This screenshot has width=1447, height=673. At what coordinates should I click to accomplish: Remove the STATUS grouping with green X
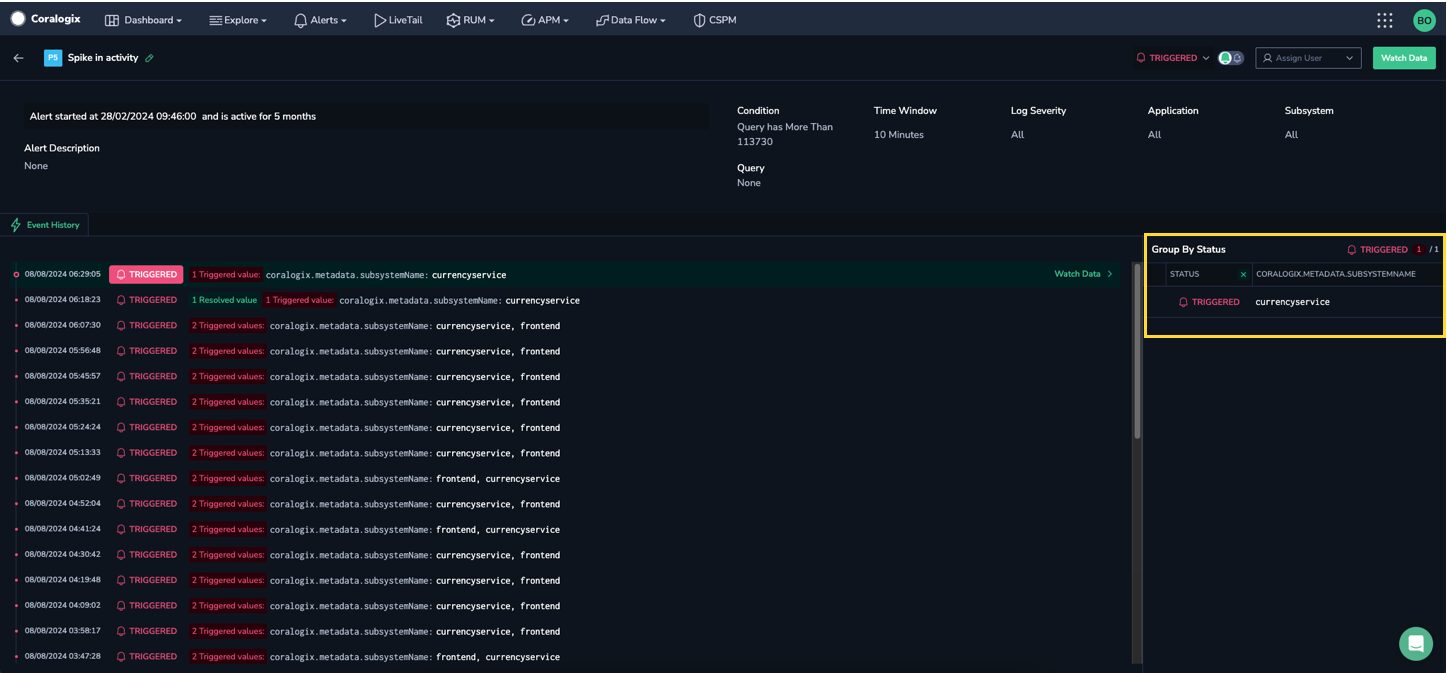point(1243,274)
